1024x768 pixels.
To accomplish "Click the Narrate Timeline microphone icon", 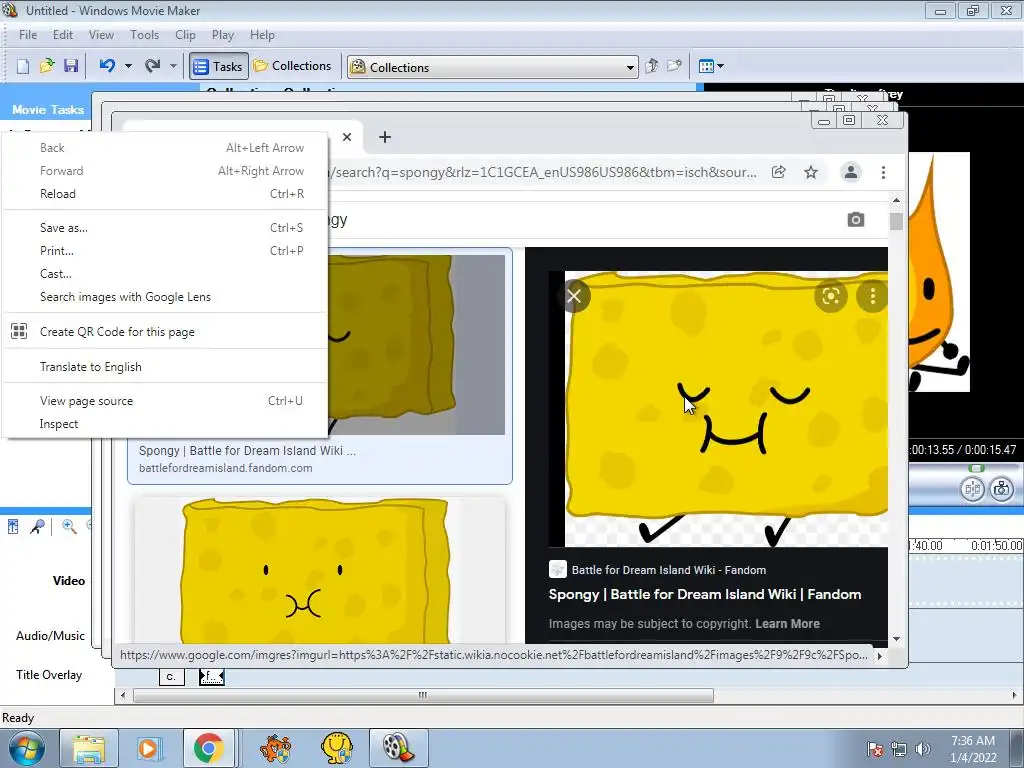I will tap(37, 526).
